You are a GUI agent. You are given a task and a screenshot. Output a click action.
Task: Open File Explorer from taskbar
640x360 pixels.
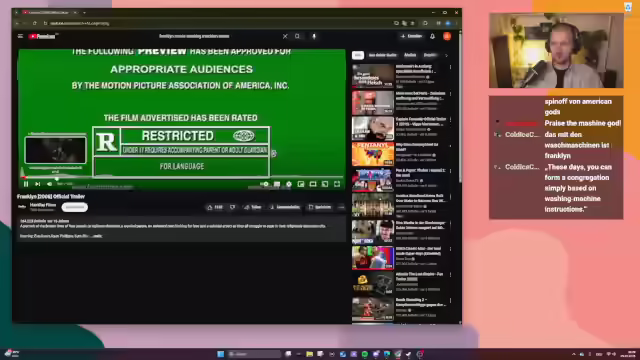pos(309,354)
